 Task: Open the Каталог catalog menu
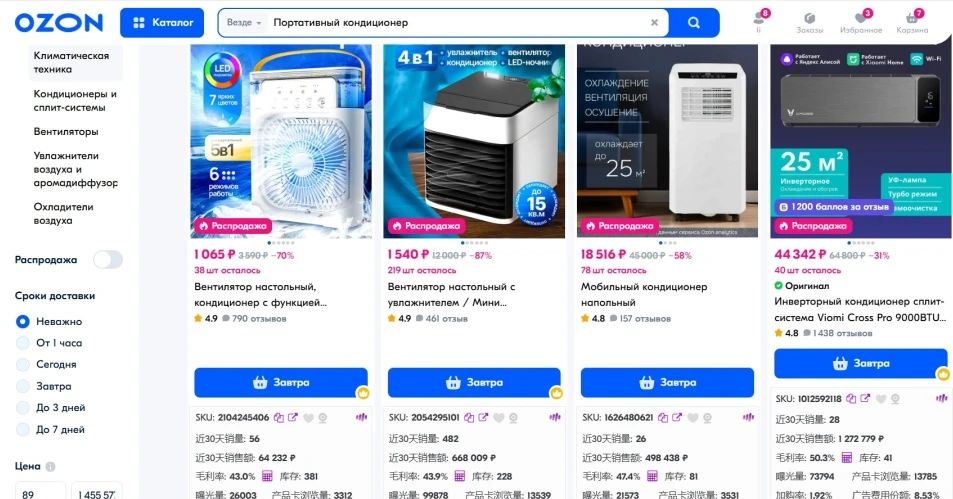(163, 22)
